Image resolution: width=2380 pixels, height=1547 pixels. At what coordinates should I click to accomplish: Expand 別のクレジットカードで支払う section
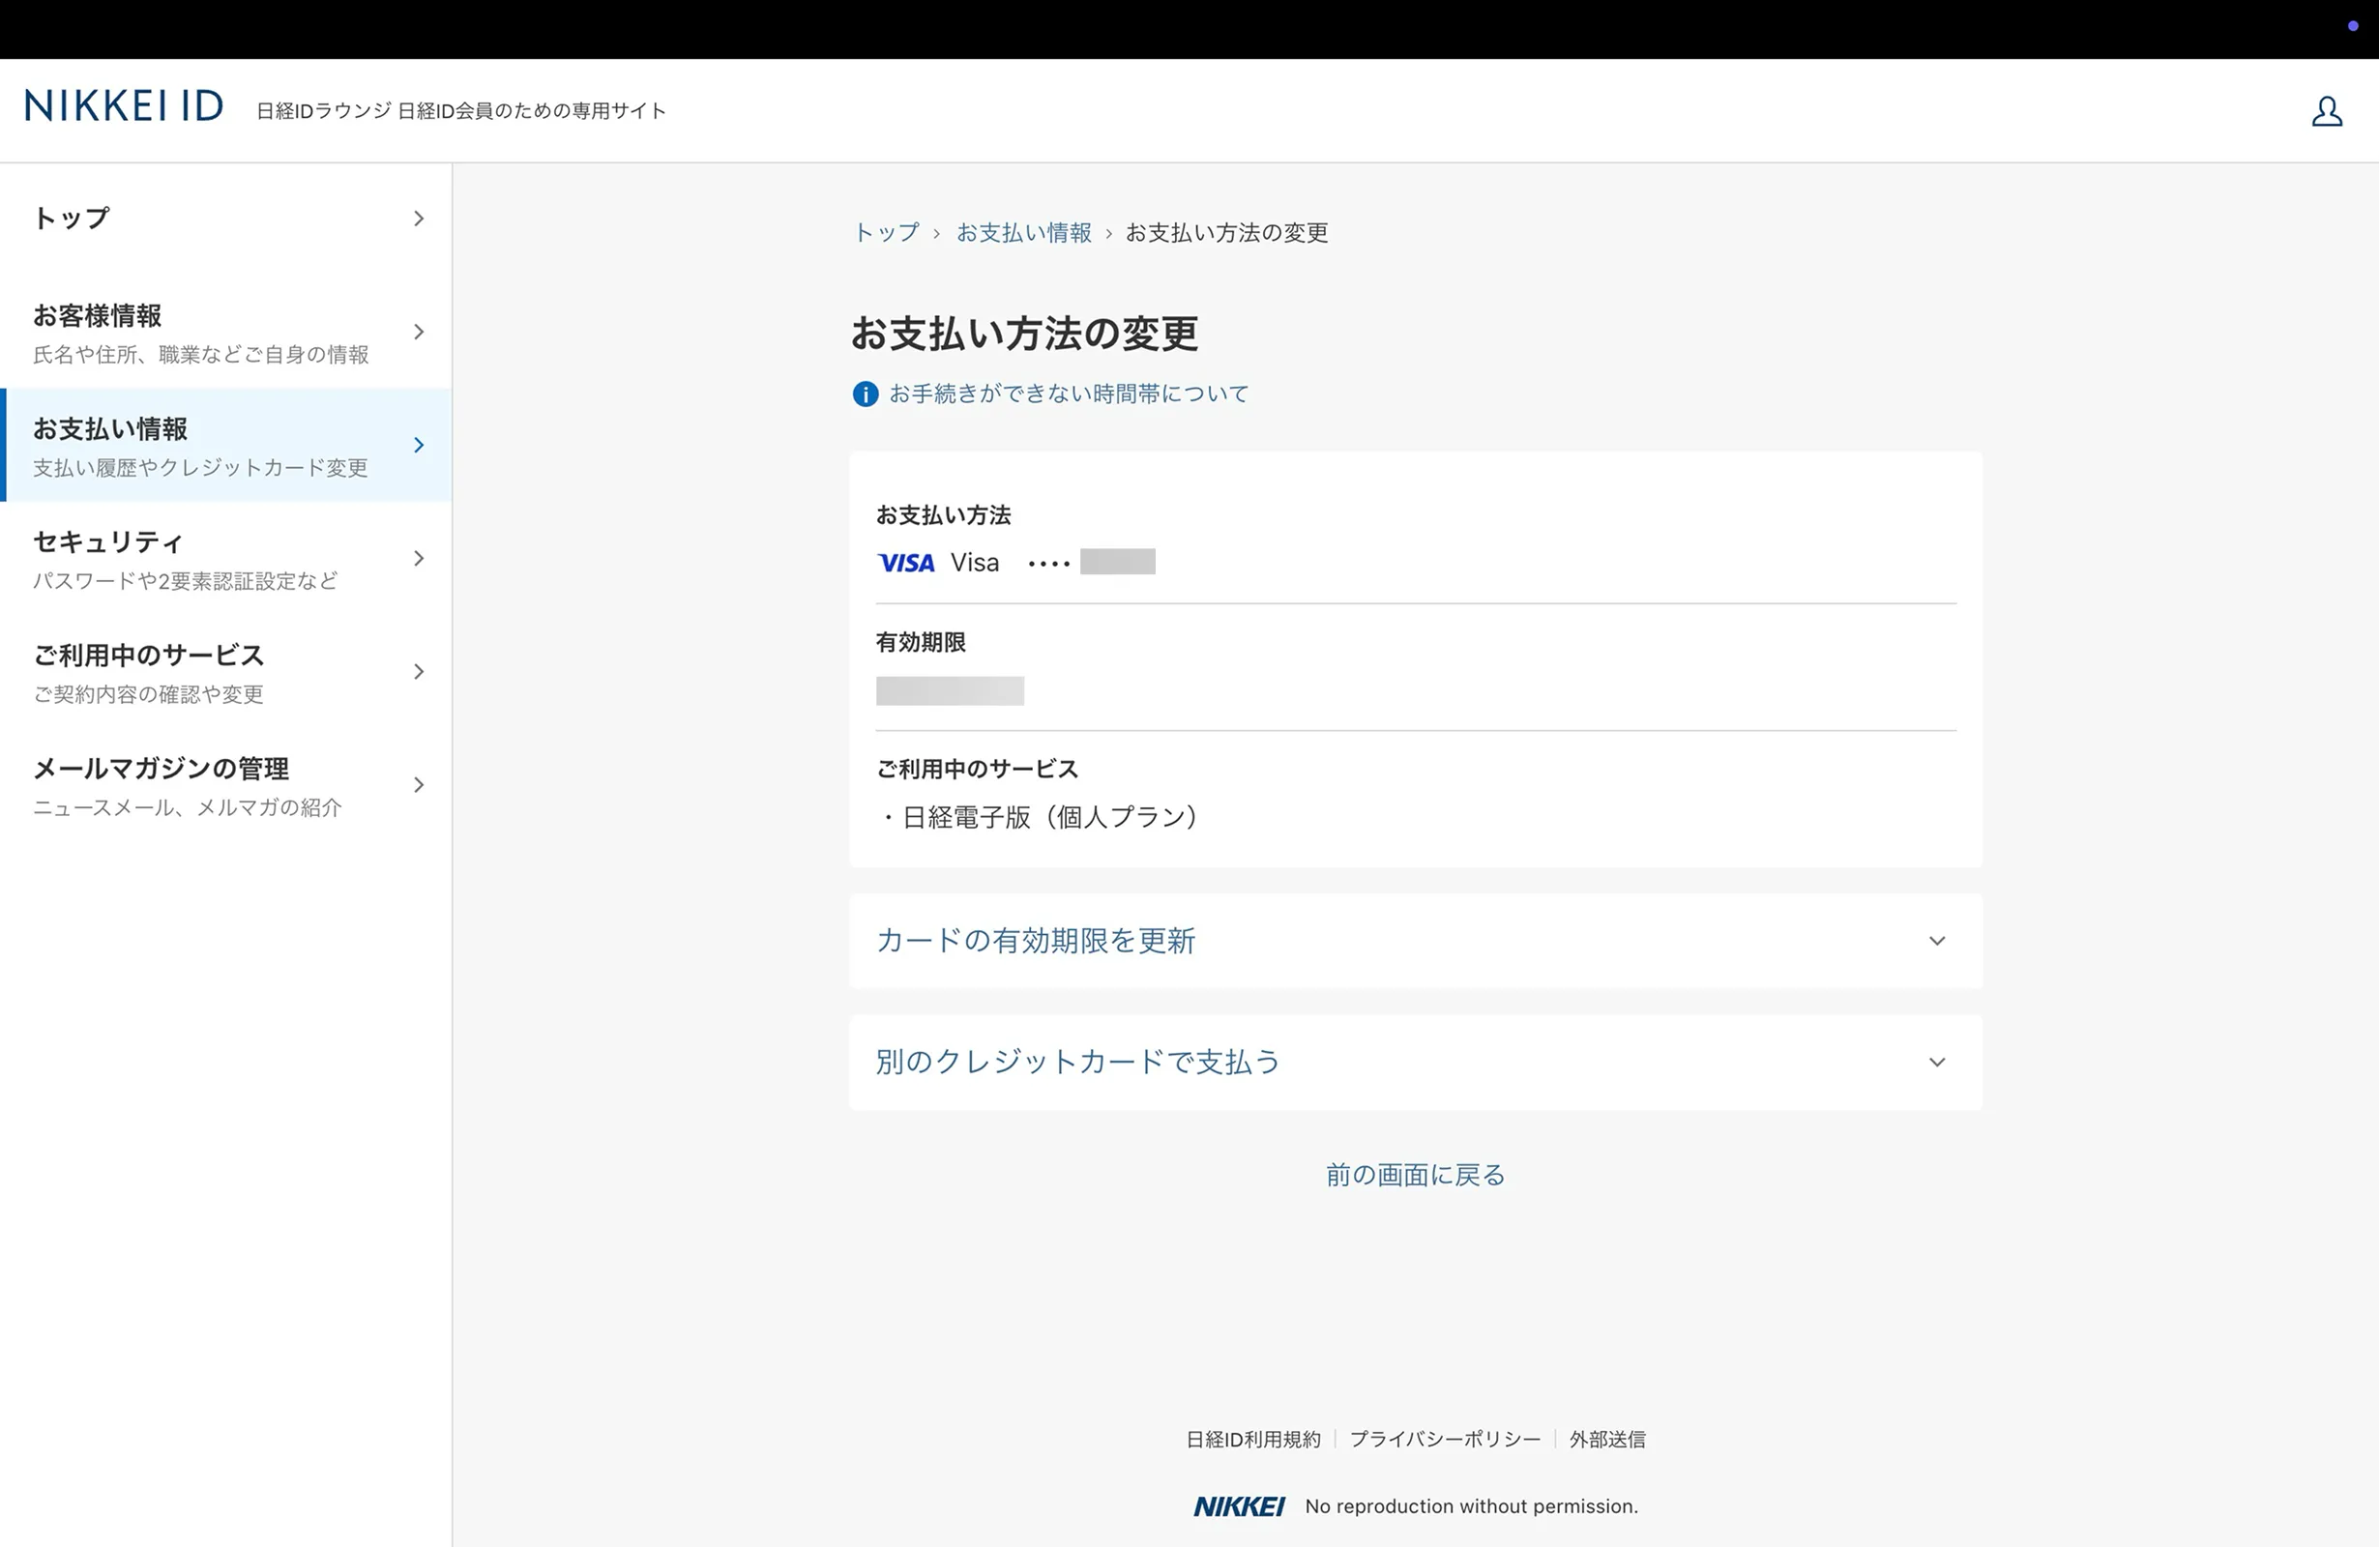tap(1415, 1062)
